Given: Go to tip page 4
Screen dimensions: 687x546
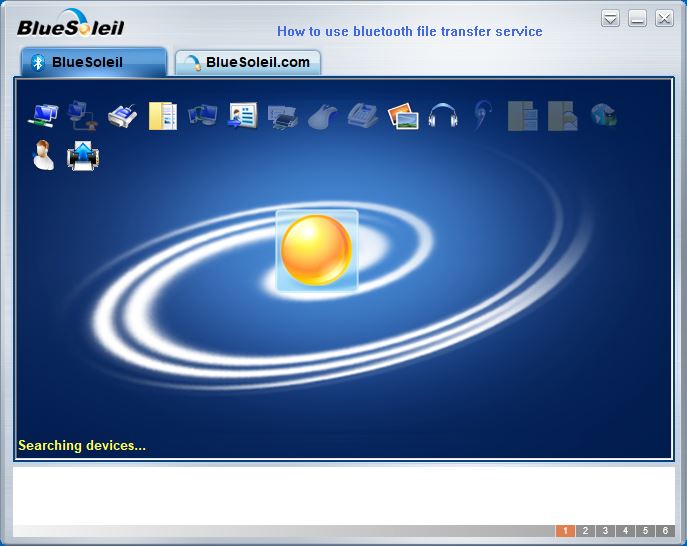Looking at the screenshot, I should (626, 531).
